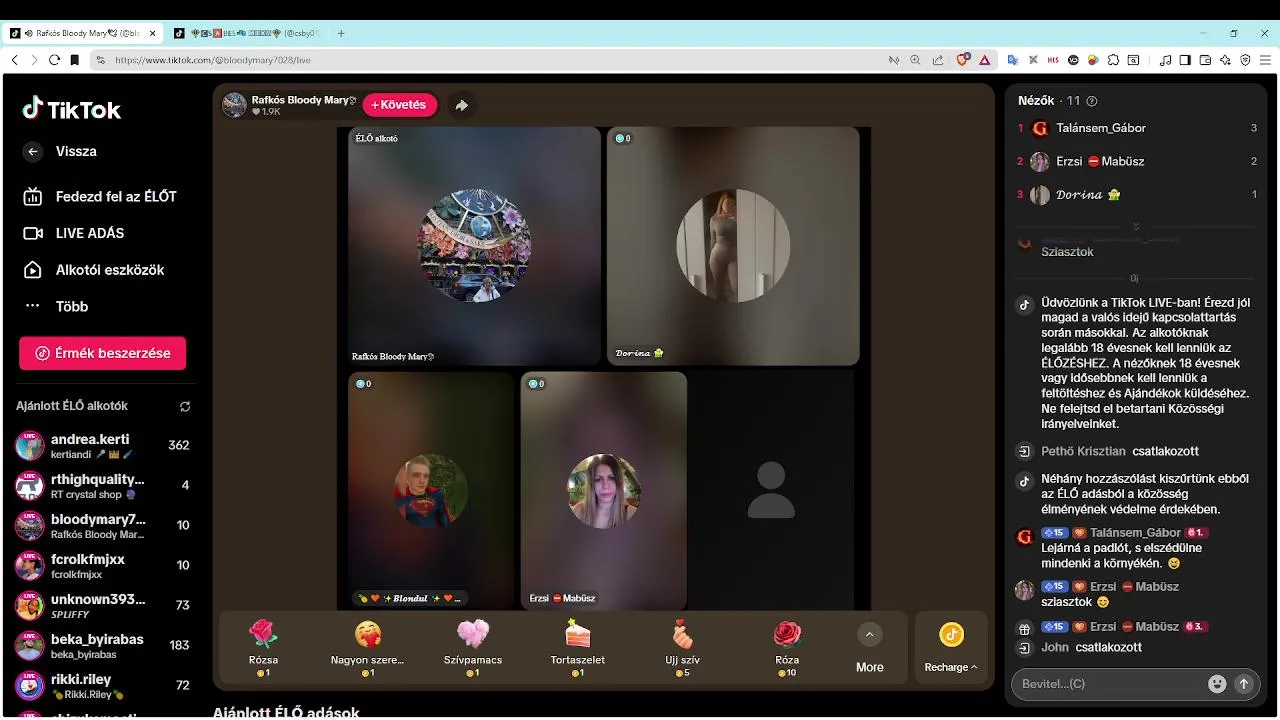The width and height of the screenshot is (1280, 720).
Task: Send a Tortaszelet gift
Action: tap(577, 648)
